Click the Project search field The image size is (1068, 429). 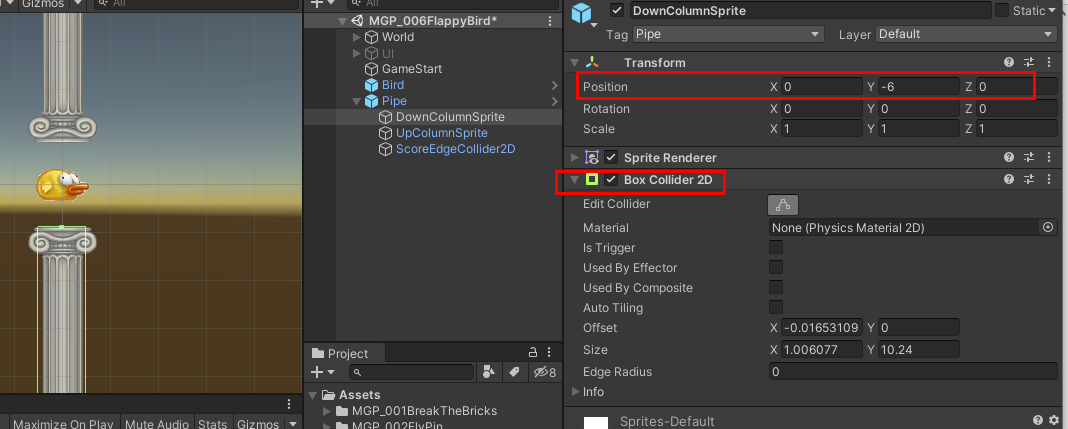[x=411, y=372]
